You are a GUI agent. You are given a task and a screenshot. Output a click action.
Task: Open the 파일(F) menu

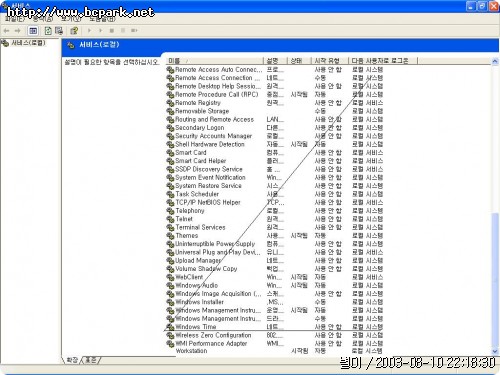15,19
